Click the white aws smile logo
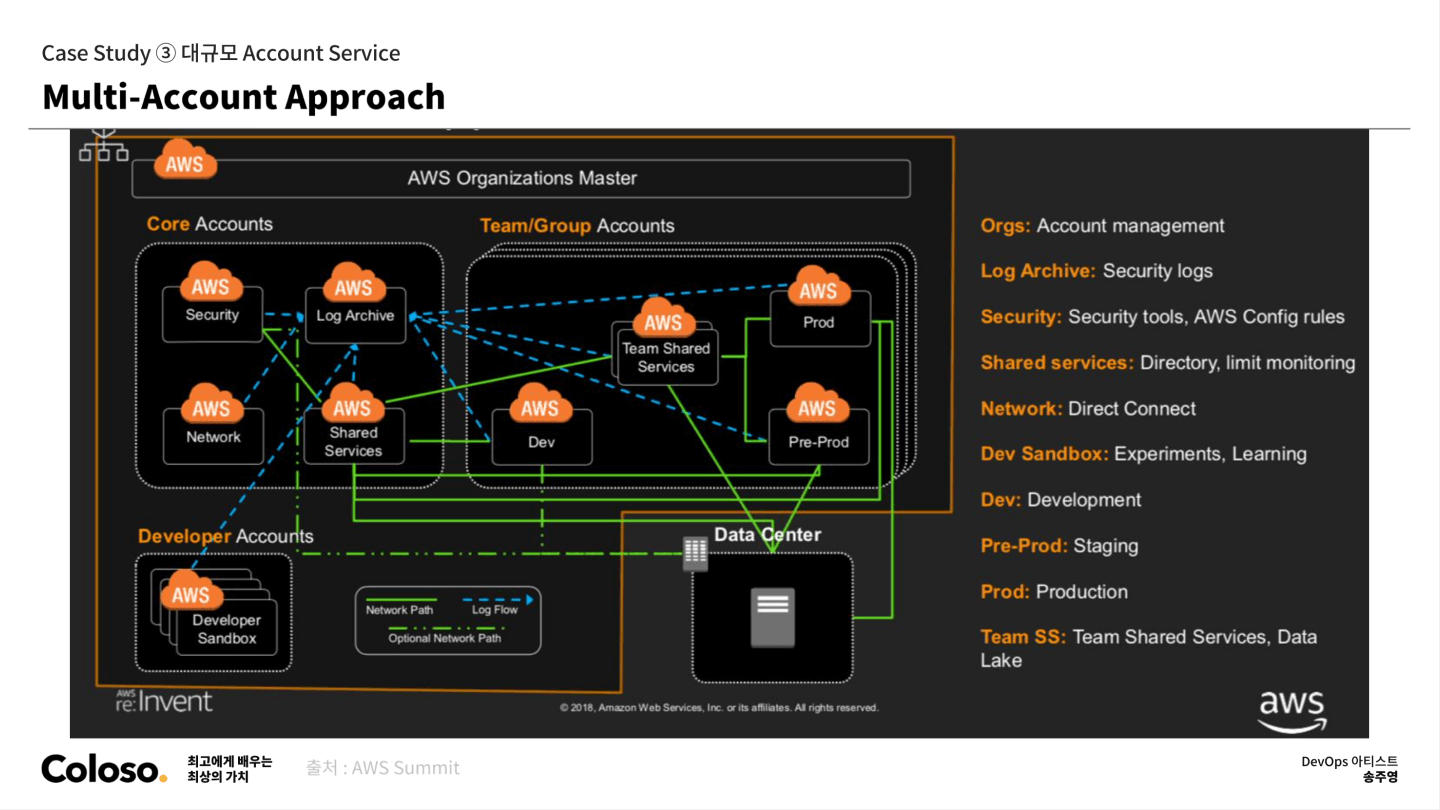This screenshot has height=810, width=1440. (x=1292, y=712)
